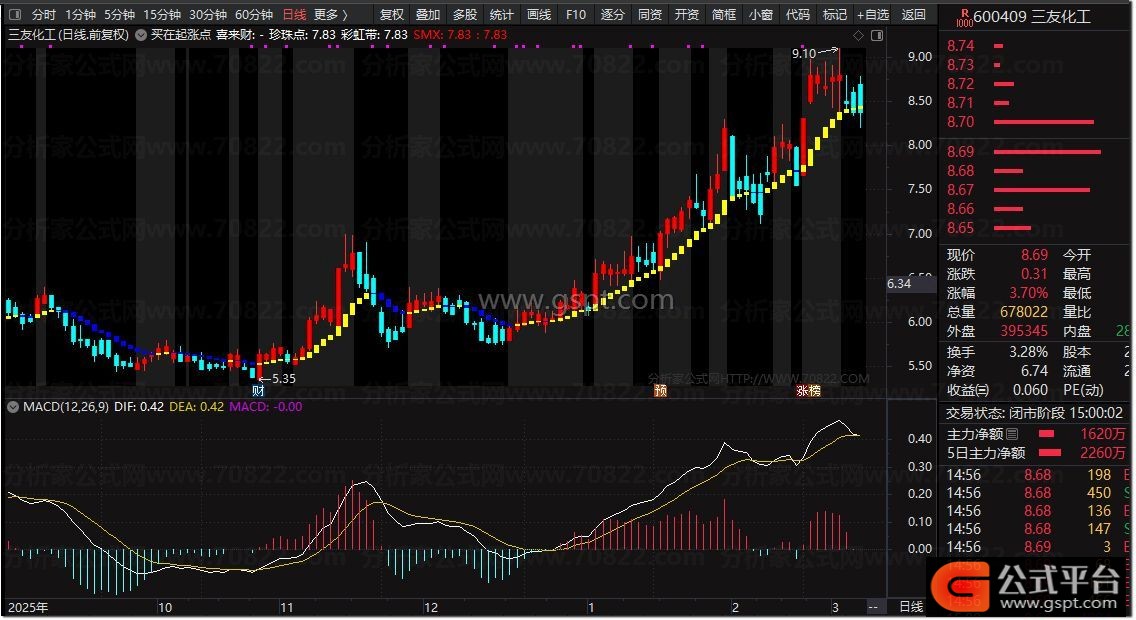This screenshot has height=620, width=1136.
Task: Switch to the 日线 daily period tab
Action: click(294, 15)
